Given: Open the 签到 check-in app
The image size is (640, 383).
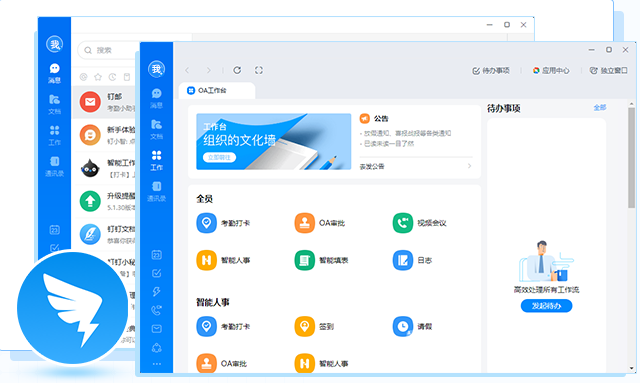Looking at the screenshot, I should tap(314, 326).
